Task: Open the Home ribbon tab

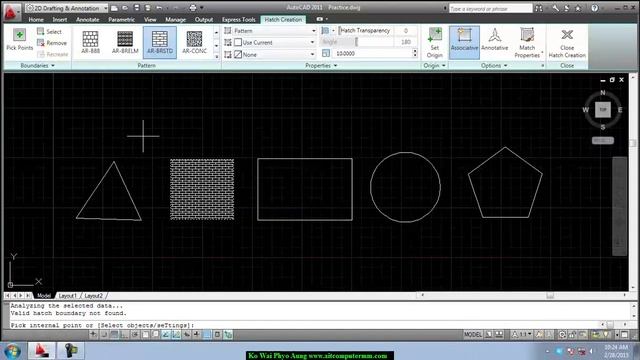Action: click(x=36, y=20)
